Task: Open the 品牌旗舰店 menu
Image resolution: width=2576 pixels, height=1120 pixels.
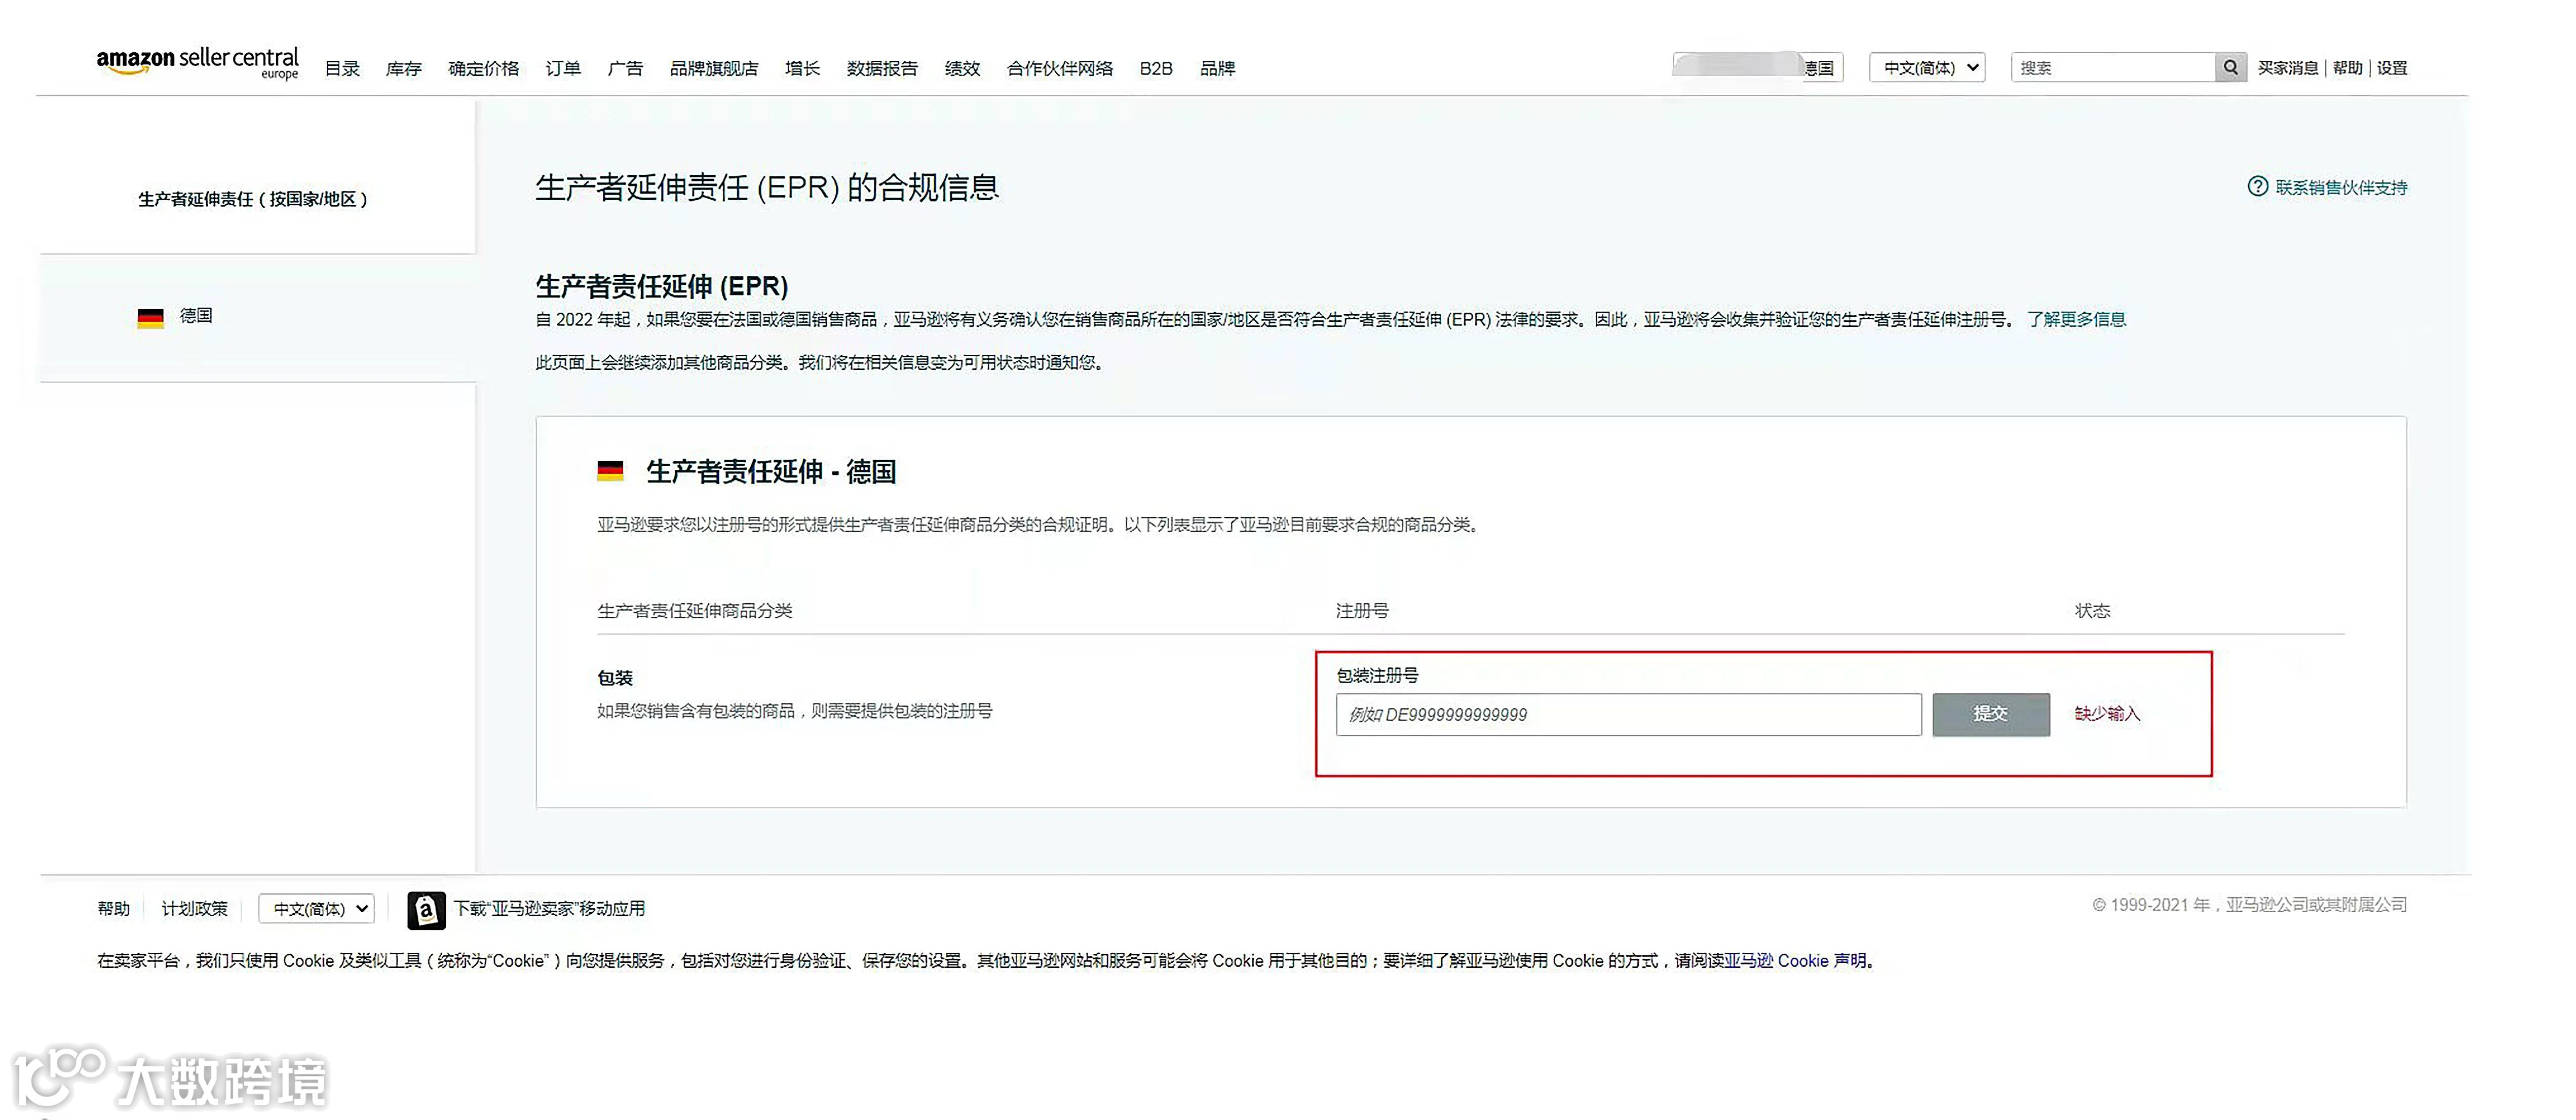Action: click(x=714, y=69)
